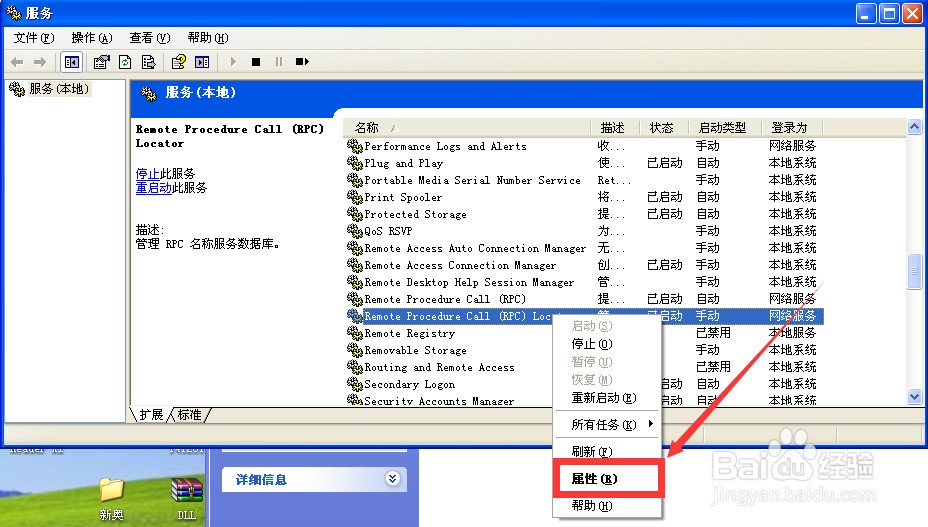This screenshot has width=928, height=527.
Task: Open the 帮助(H) menu in menu bar
Action: tap(208, 38)
